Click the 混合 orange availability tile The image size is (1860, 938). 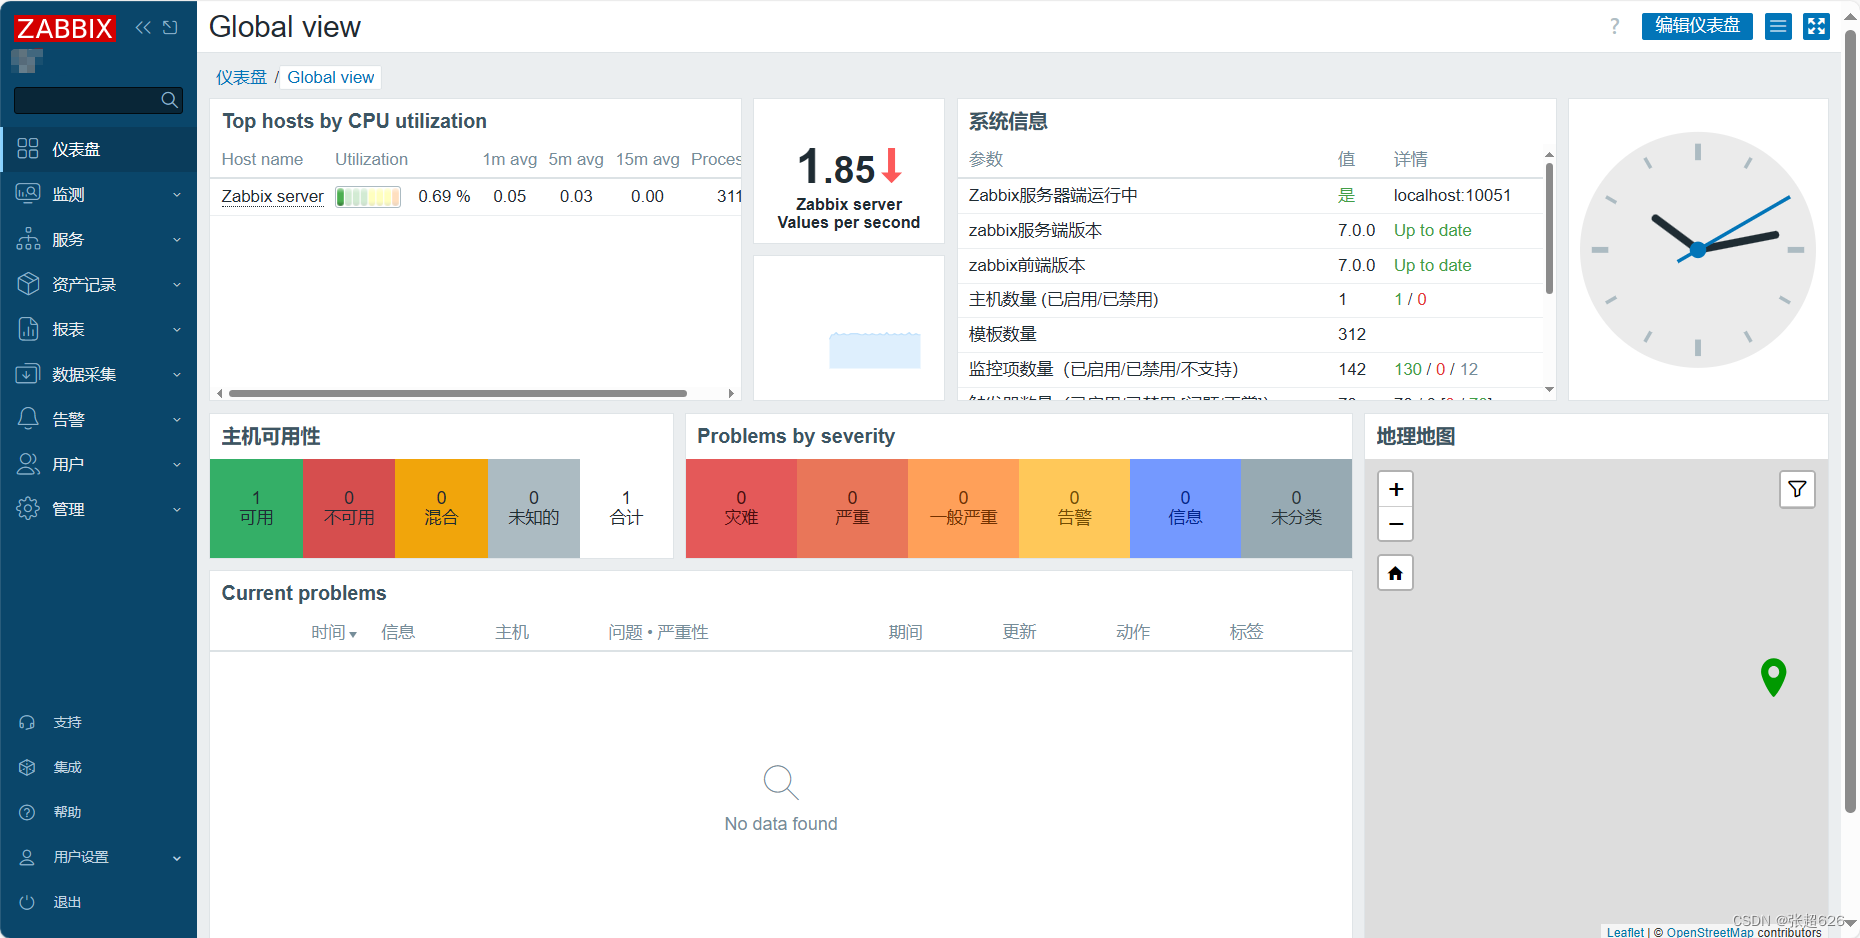441,508
